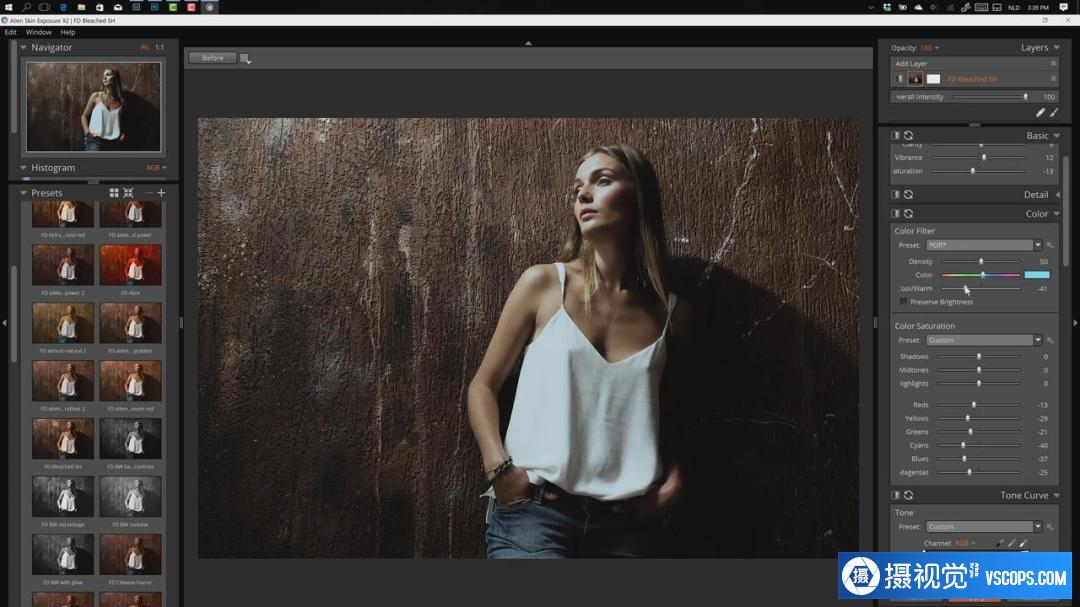The height and width of the screenshot is (607, 1080).
Task: Set navigator zoom to 1:1
Action: [x=160, y=48]
